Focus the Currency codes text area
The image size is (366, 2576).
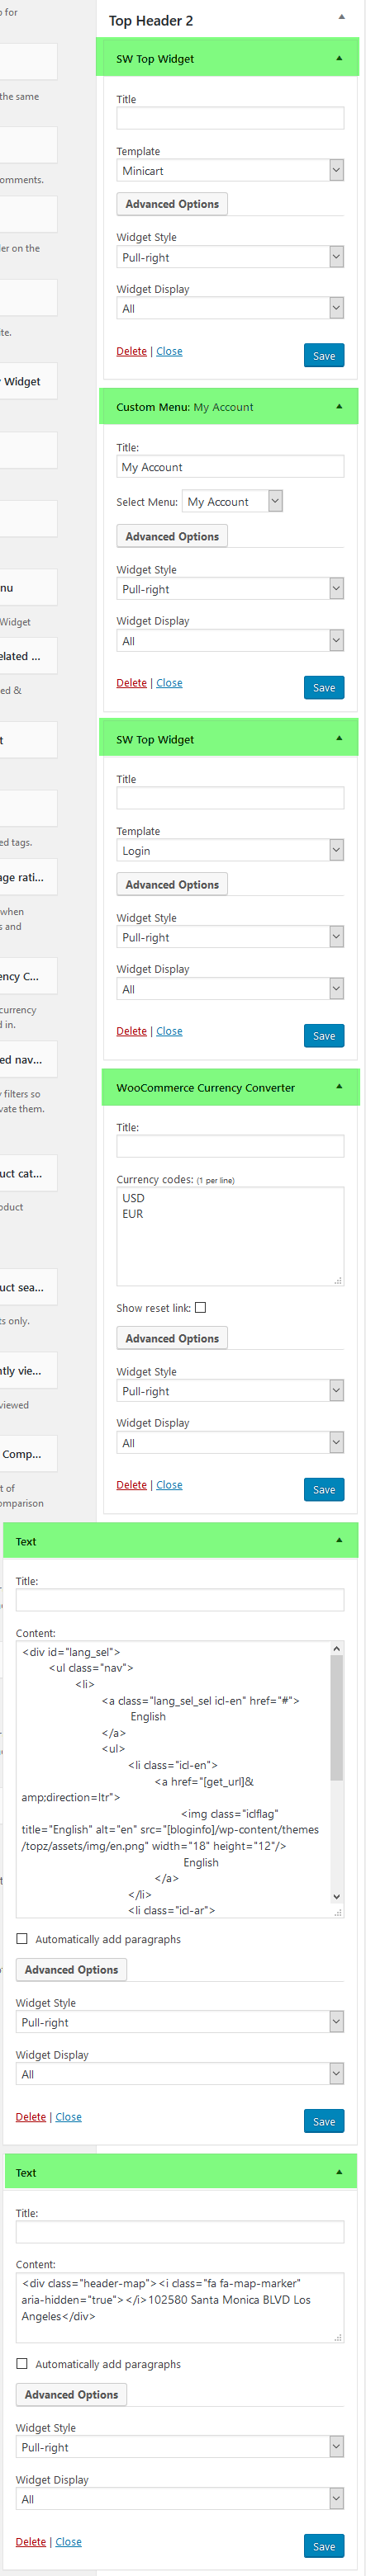230,1236
